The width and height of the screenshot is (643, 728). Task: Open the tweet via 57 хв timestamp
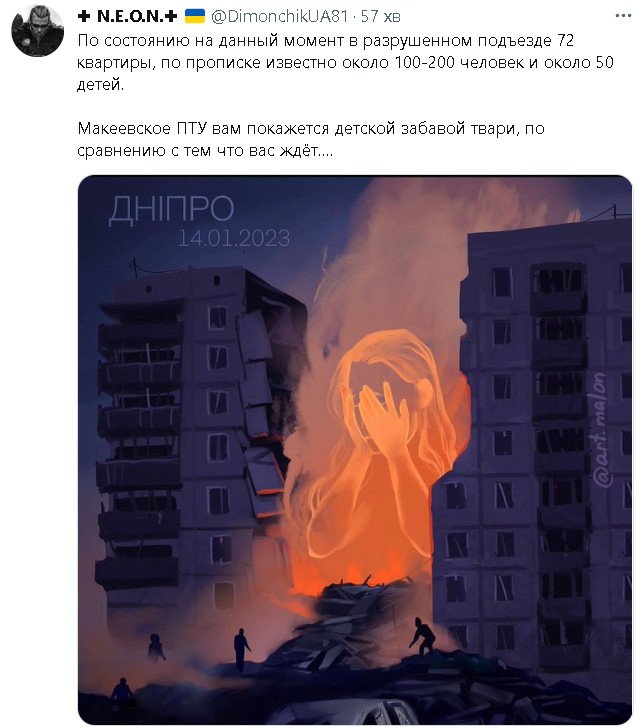coord(381,17)
